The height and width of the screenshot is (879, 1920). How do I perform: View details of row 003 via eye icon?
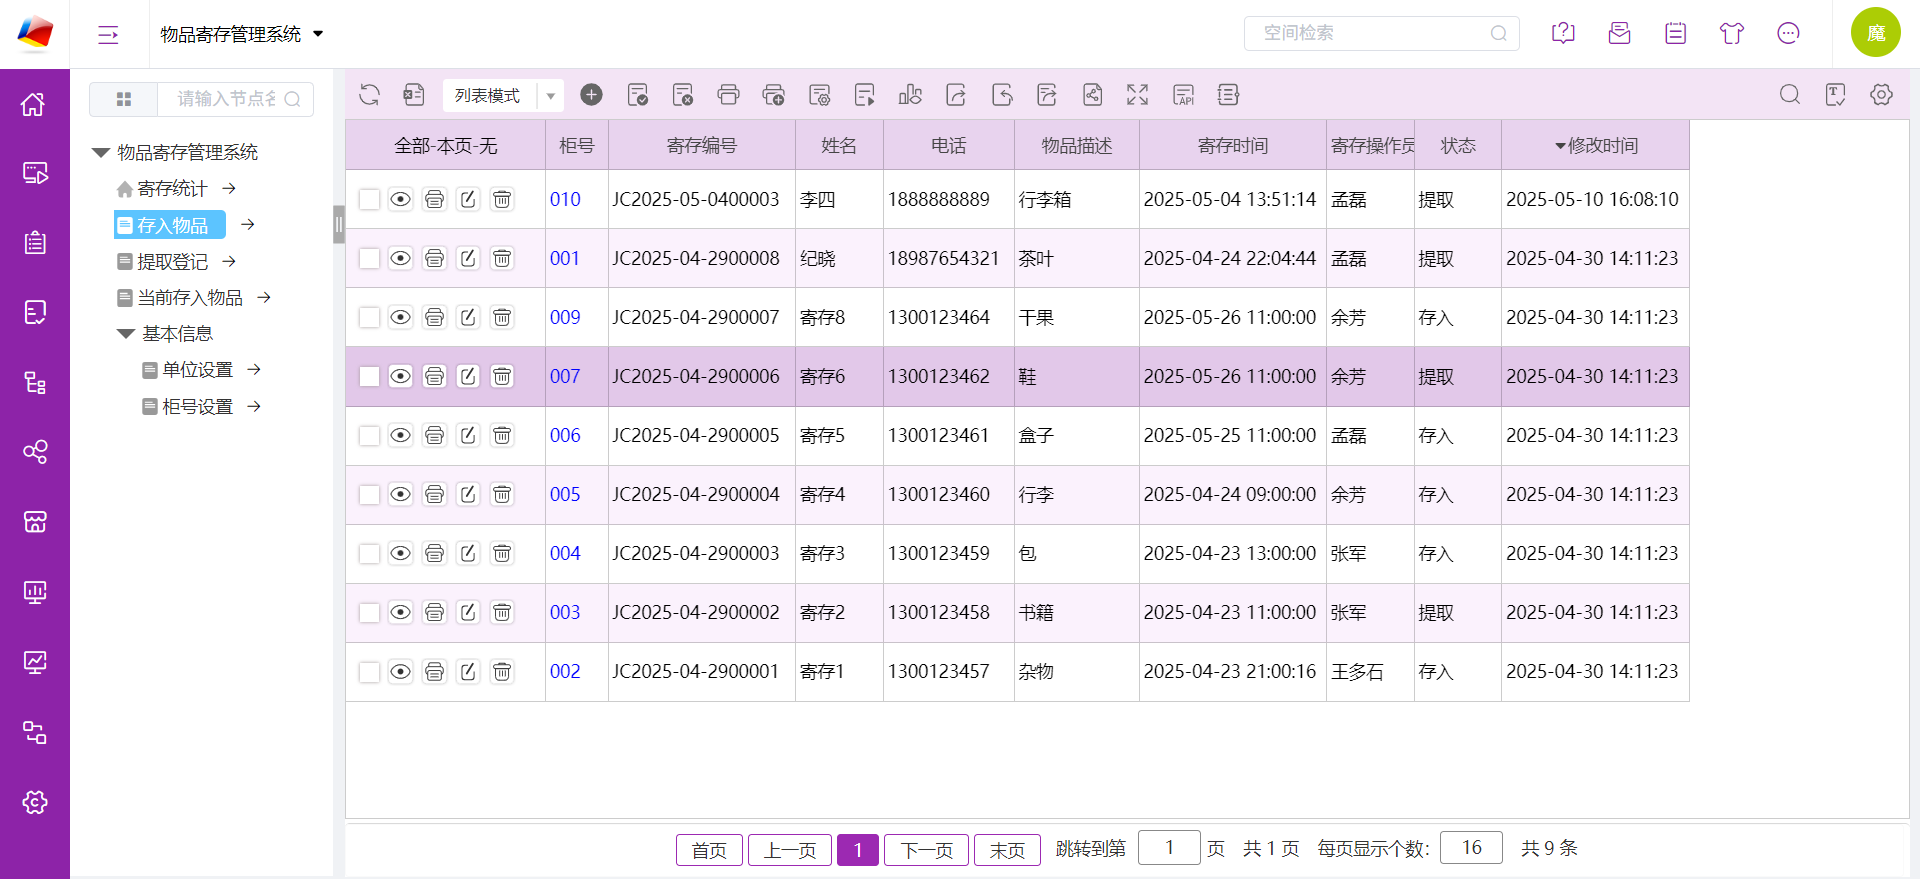coord(400,612)
